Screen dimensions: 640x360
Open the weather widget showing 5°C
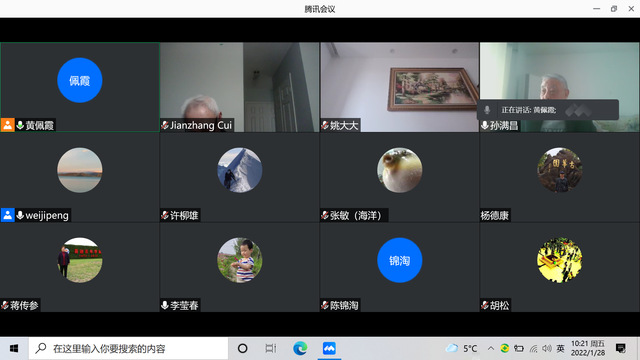pos(461,348)
